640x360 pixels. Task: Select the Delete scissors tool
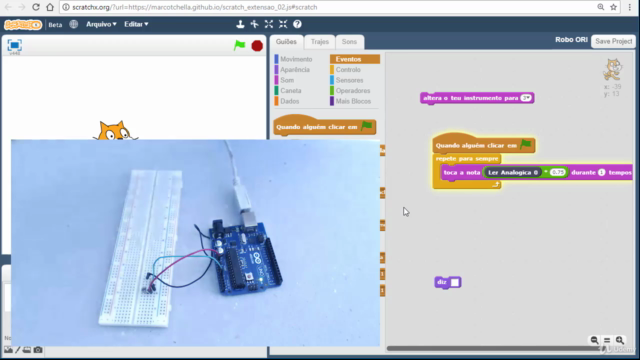point(254,24)
